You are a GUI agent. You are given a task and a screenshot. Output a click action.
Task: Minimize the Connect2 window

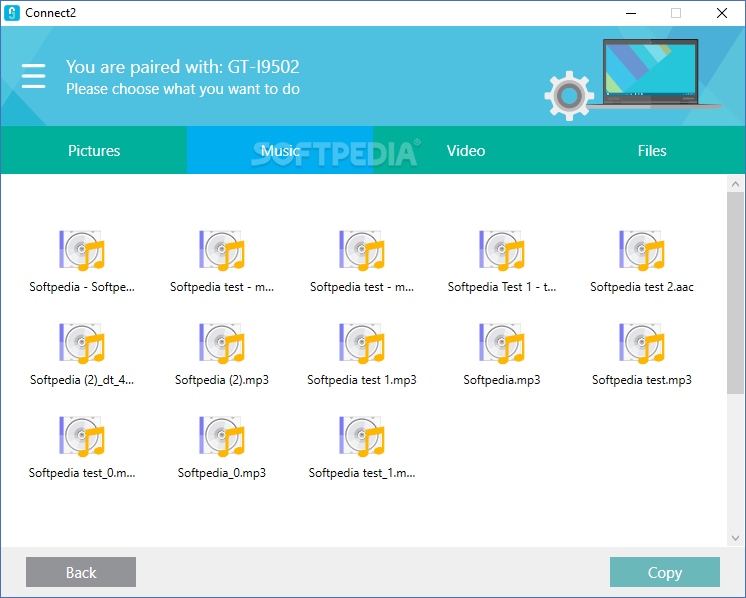[631, 13]
